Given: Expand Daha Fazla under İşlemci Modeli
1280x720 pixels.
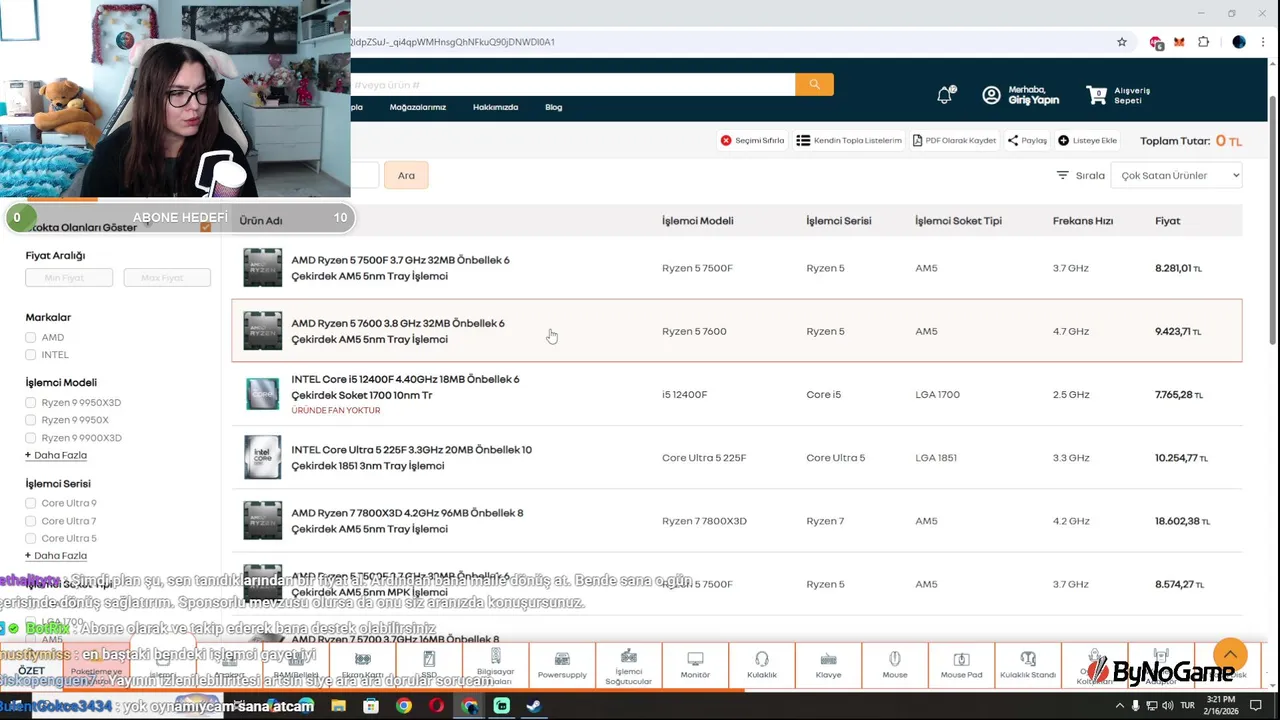Looking at the screenshot, I should (56, 455).
